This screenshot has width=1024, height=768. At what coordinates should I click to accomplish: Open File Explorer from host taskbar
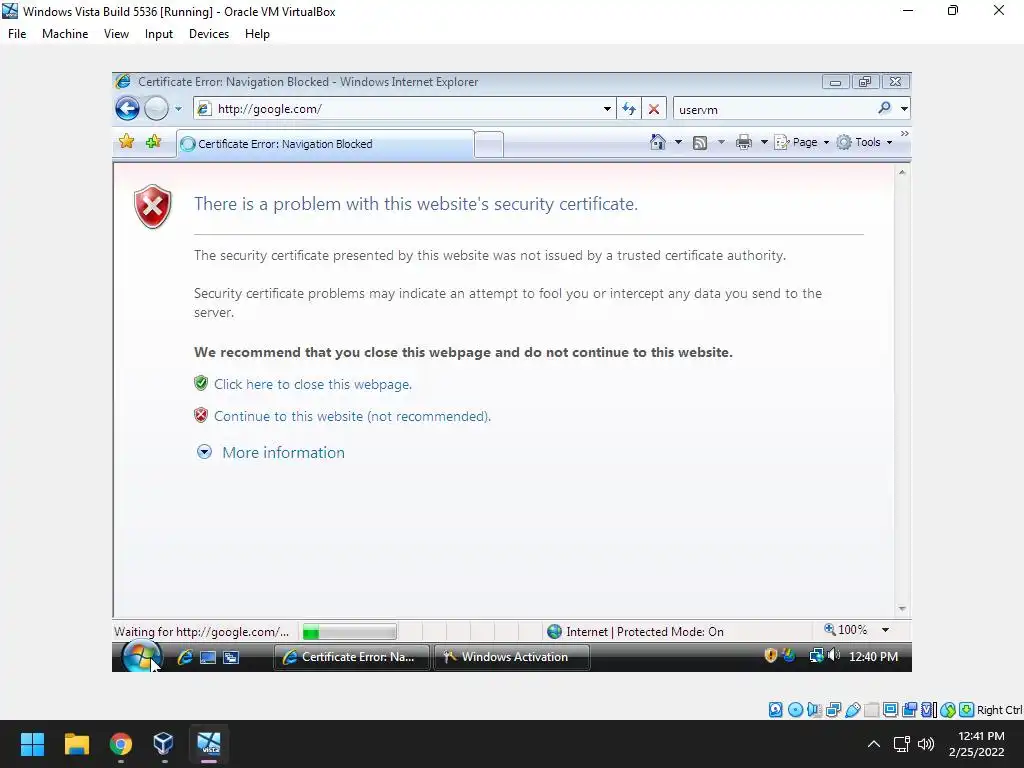[x=76, y=744]
